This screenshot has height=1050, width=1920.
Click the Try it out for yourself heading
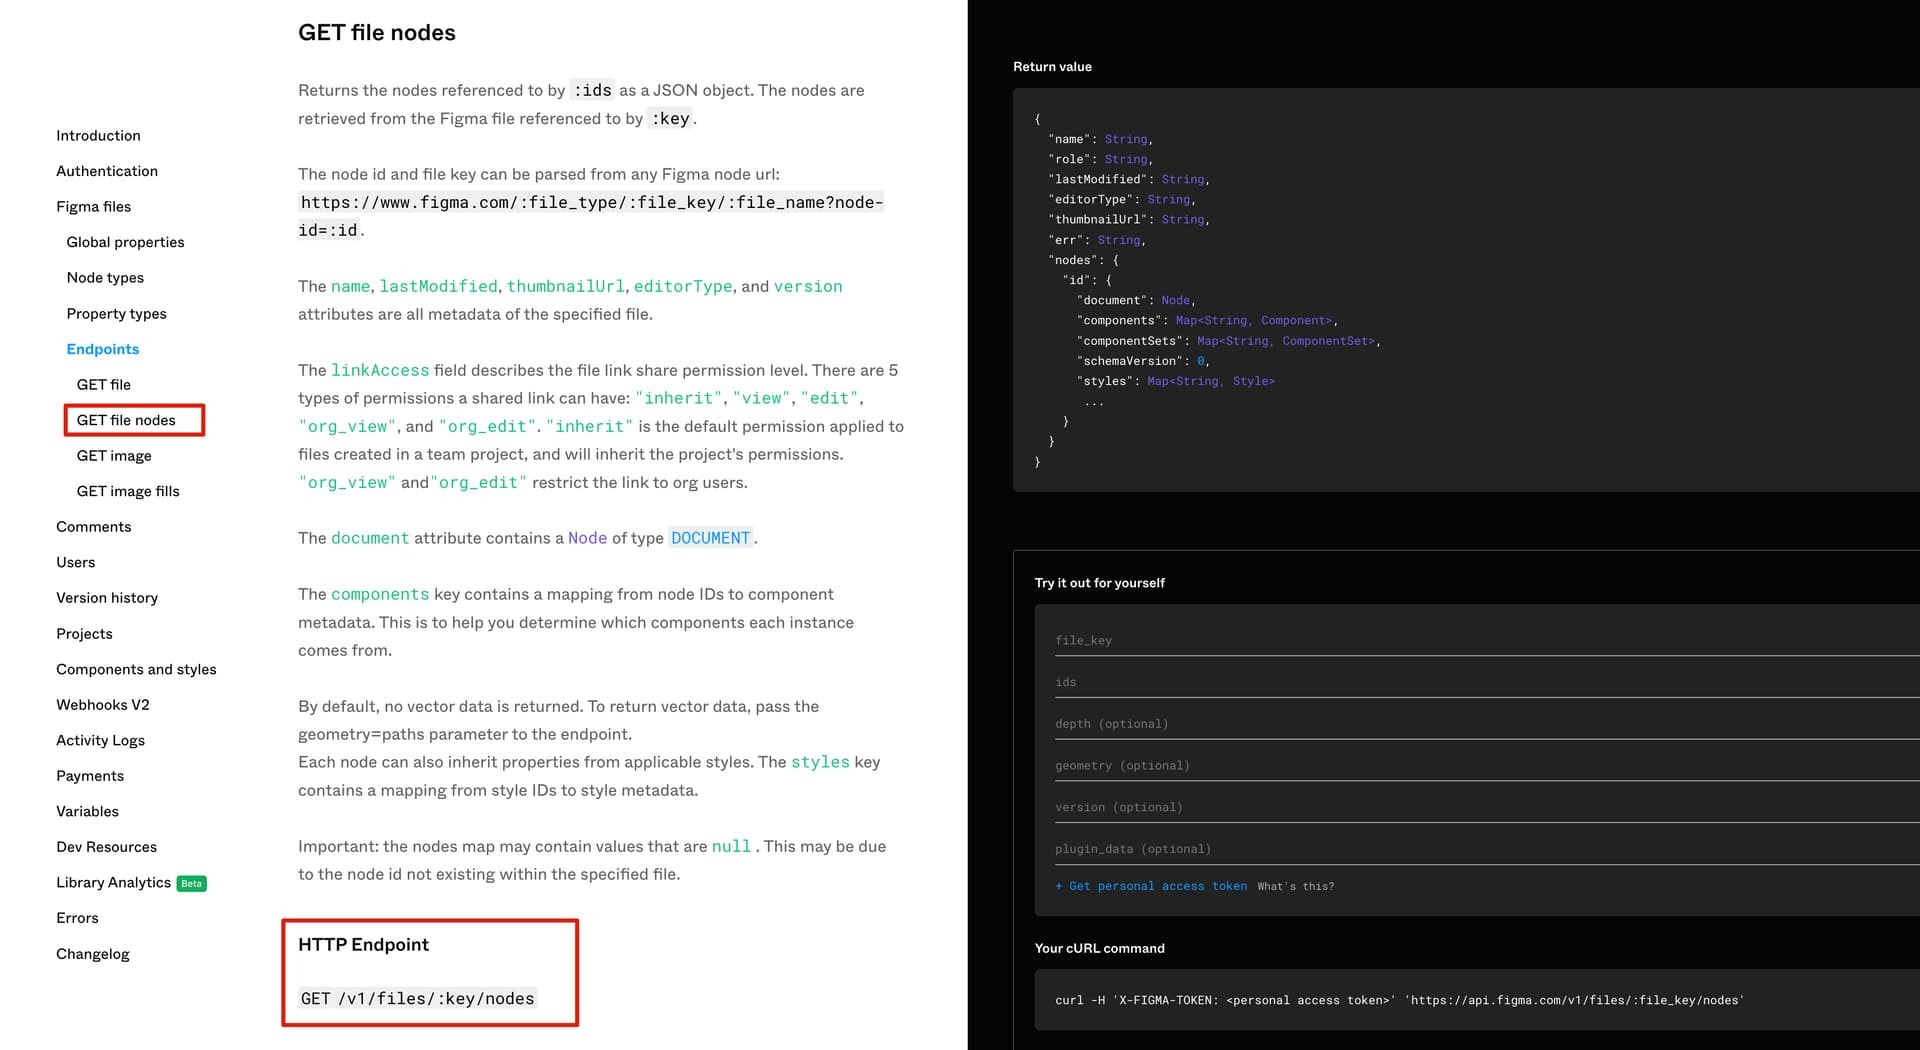coord(1099,583)
